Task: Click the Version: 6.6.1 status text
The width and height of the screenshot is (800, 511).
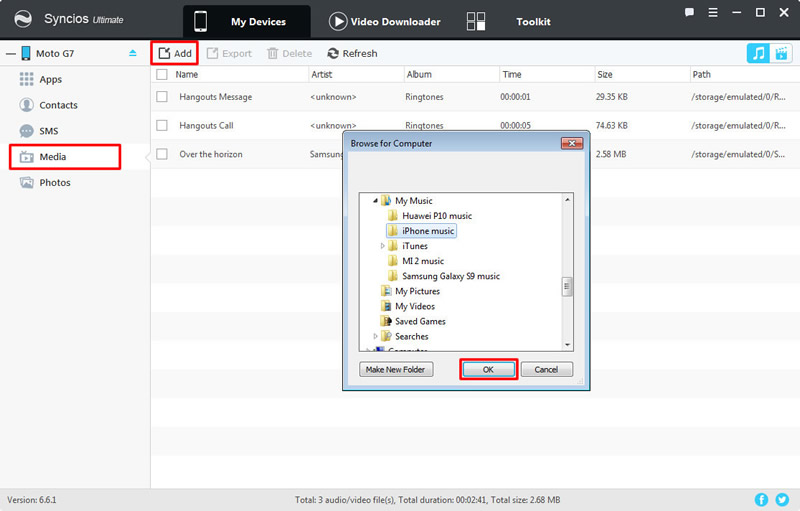Action: [x=32, y=500]
